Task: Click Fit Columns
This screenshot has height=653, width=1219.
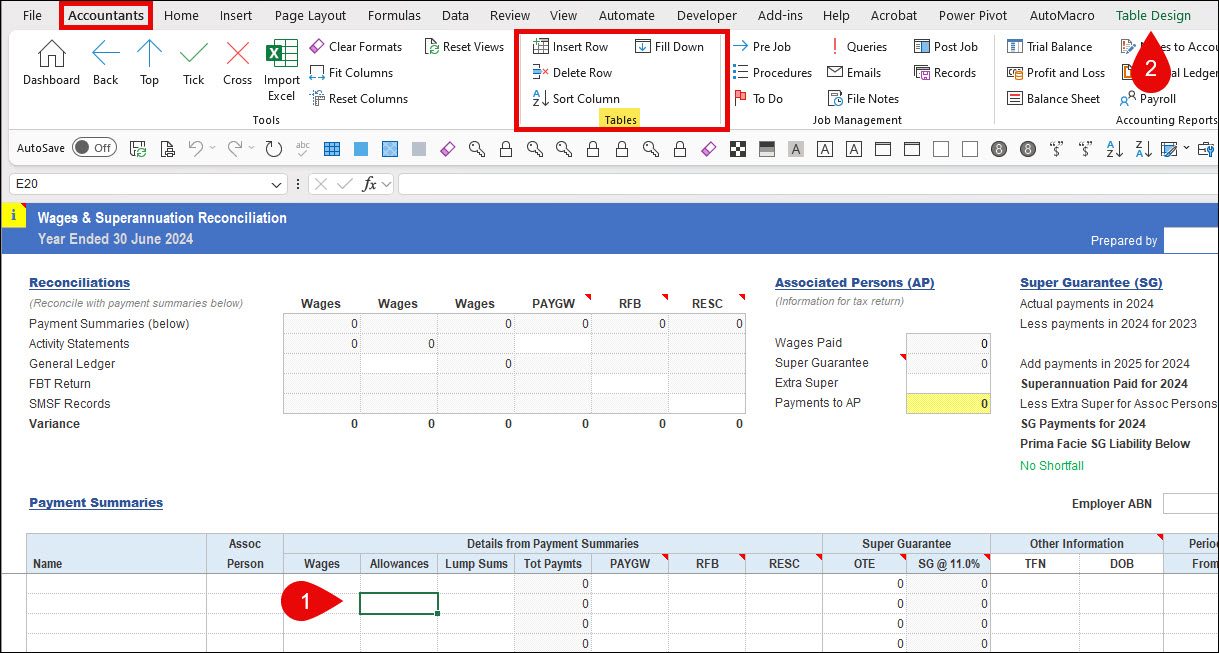Action: pos(351,73)
